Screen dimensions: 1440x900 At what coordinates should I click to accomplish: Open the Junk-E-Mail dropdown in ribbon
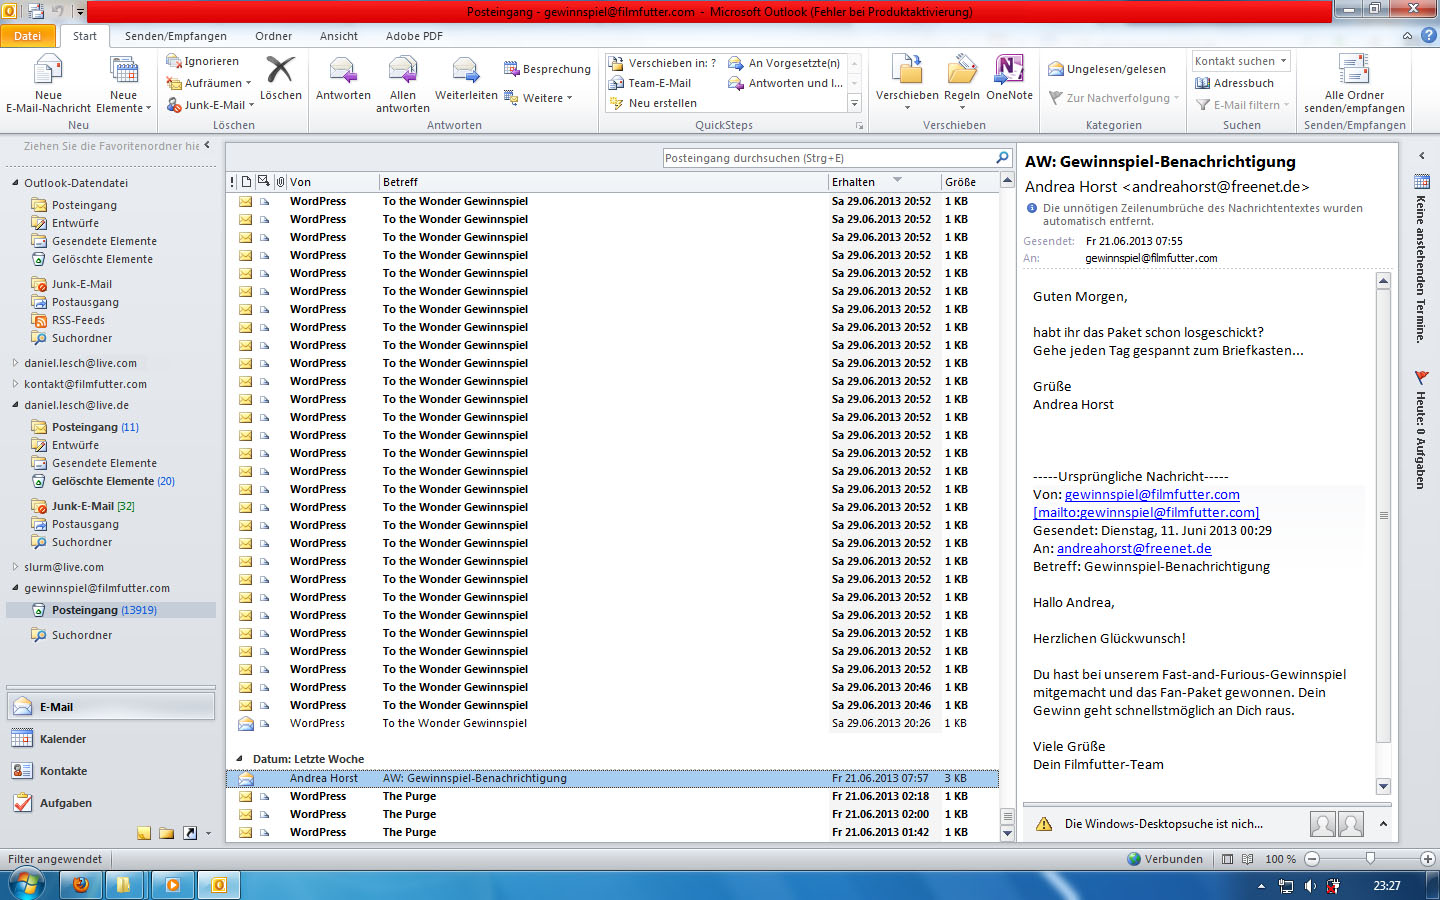tap(210, 105)
